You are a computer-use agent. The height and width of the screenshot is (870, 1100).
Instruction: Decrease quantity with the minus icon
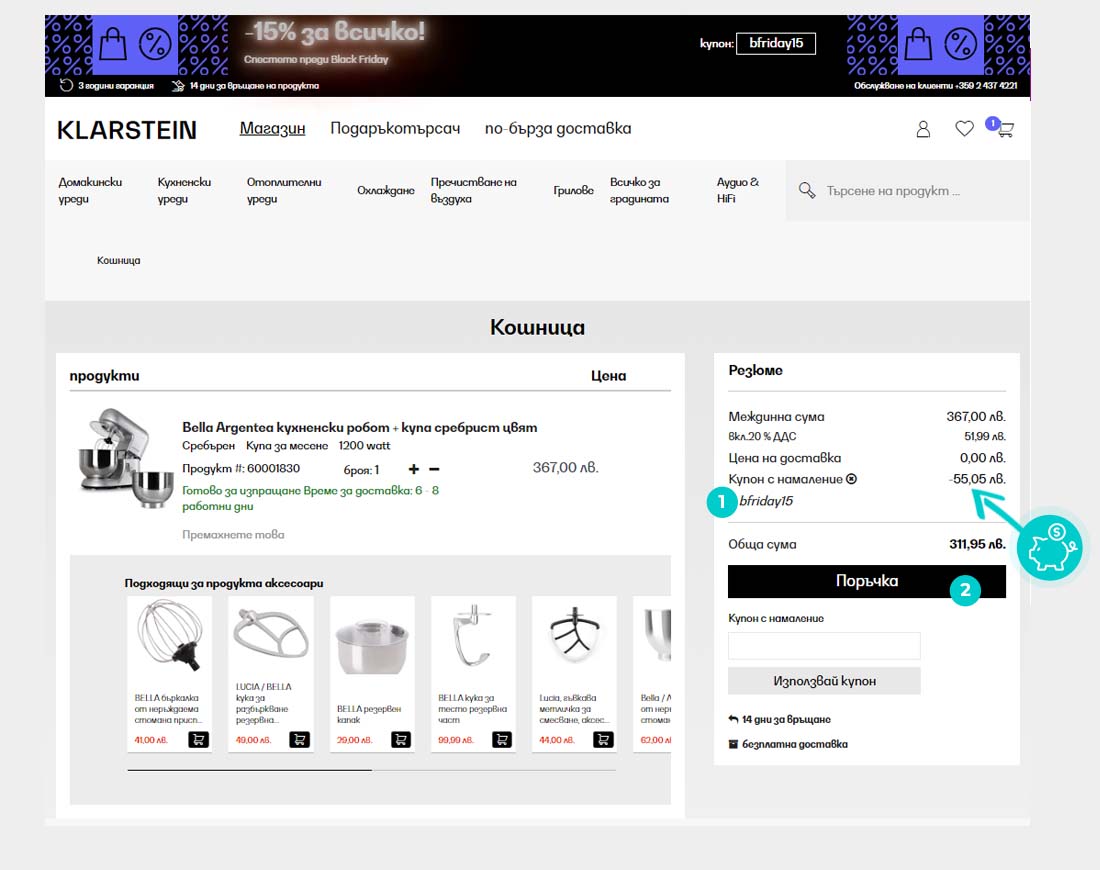point(434,469)
